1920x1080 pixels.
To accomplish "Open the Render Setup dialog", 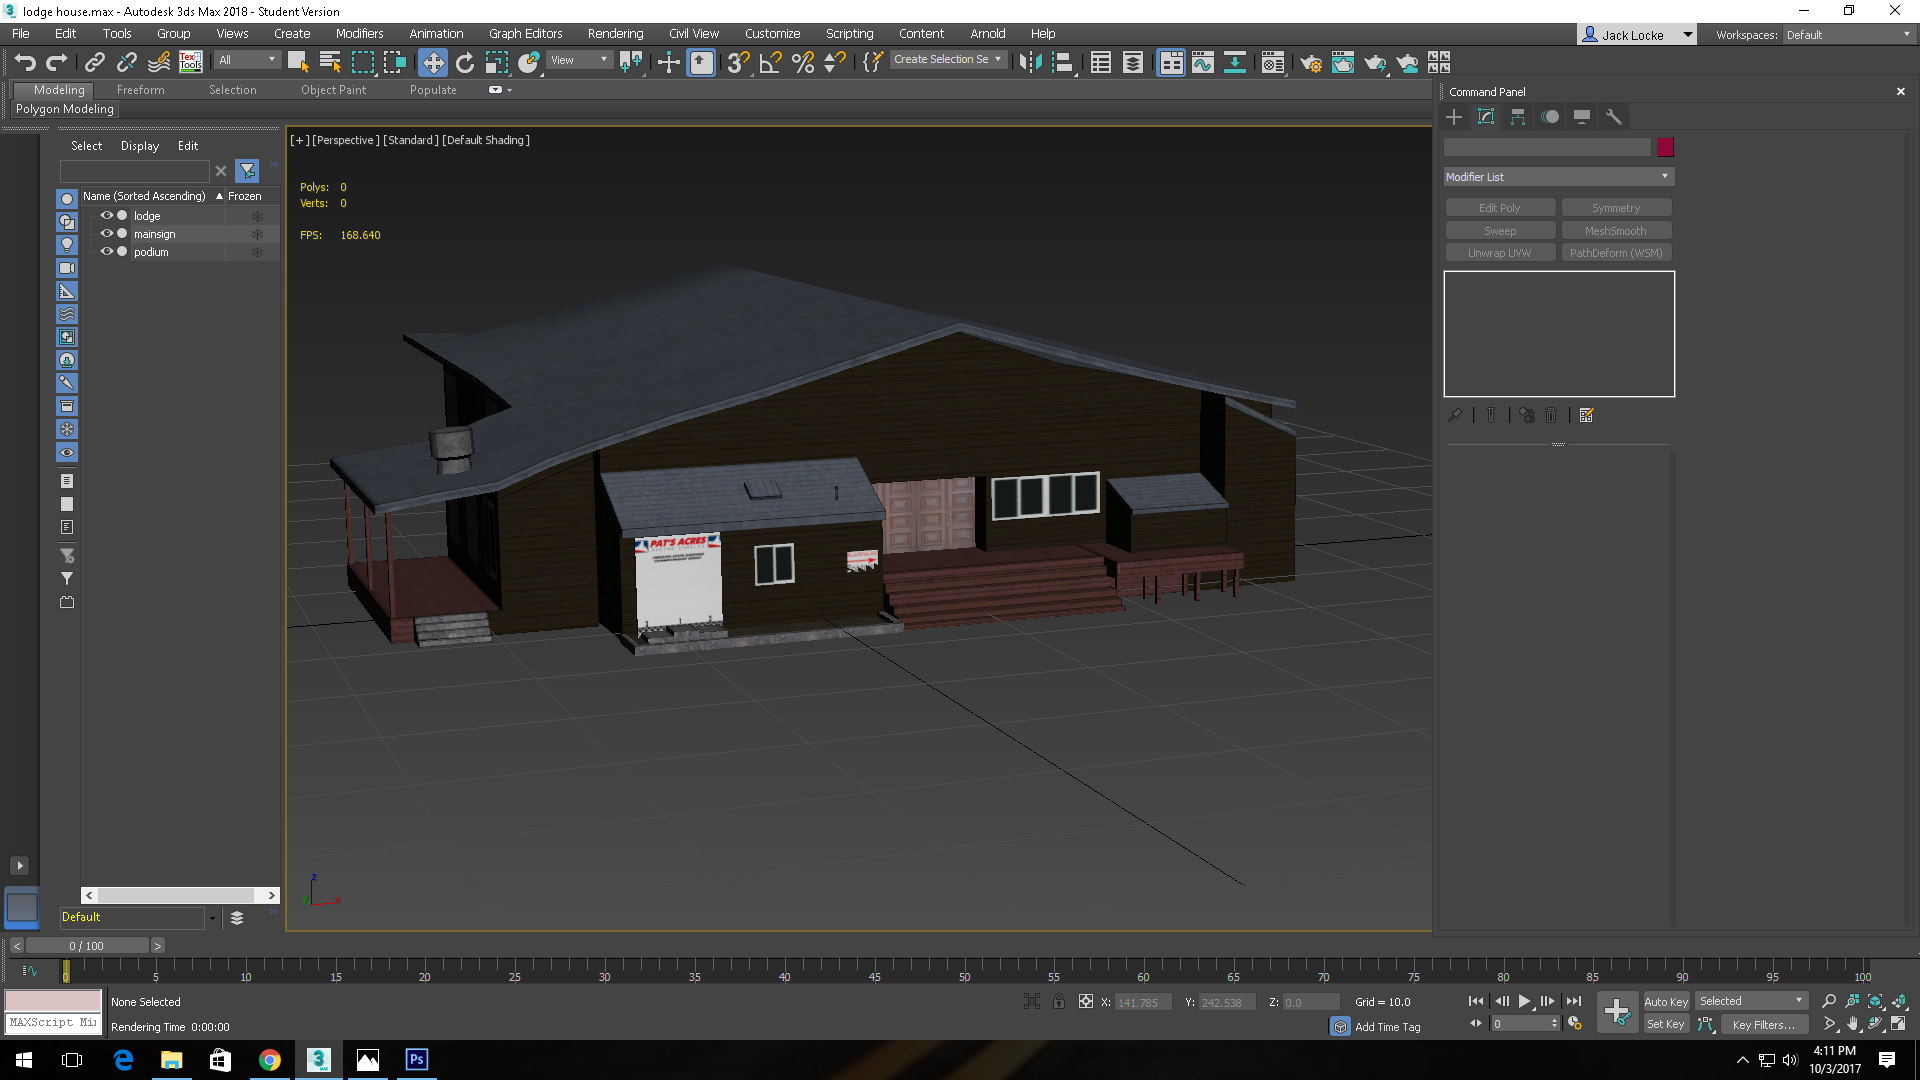I will point(1311,62).
